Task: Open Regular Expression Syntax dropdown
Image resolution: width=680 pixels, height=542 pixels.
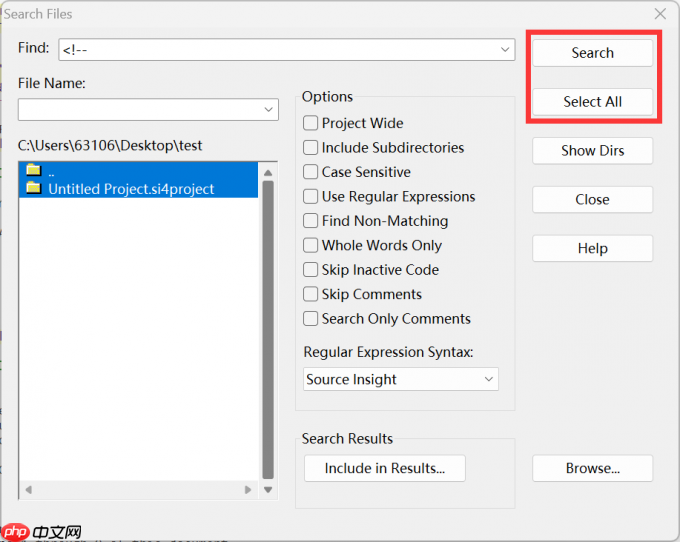Action: 489,379
